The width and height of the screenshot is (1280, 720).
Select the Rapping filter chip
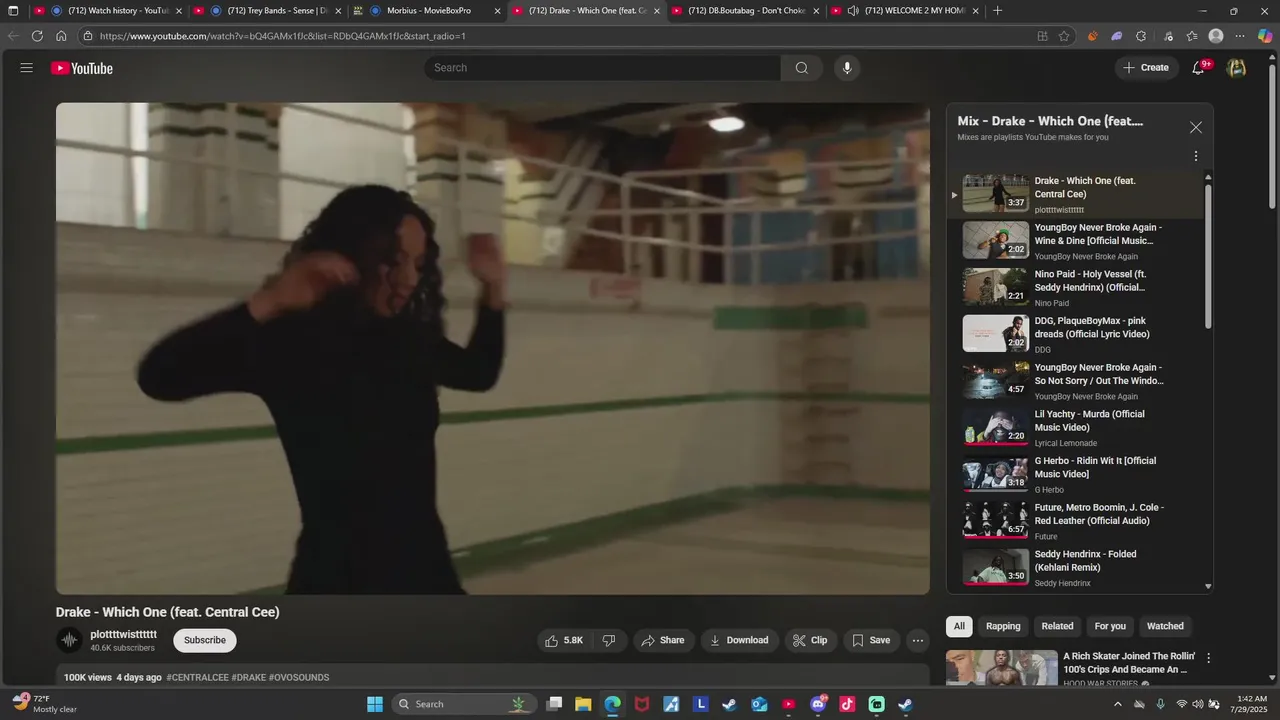(x=1003, y=626)
